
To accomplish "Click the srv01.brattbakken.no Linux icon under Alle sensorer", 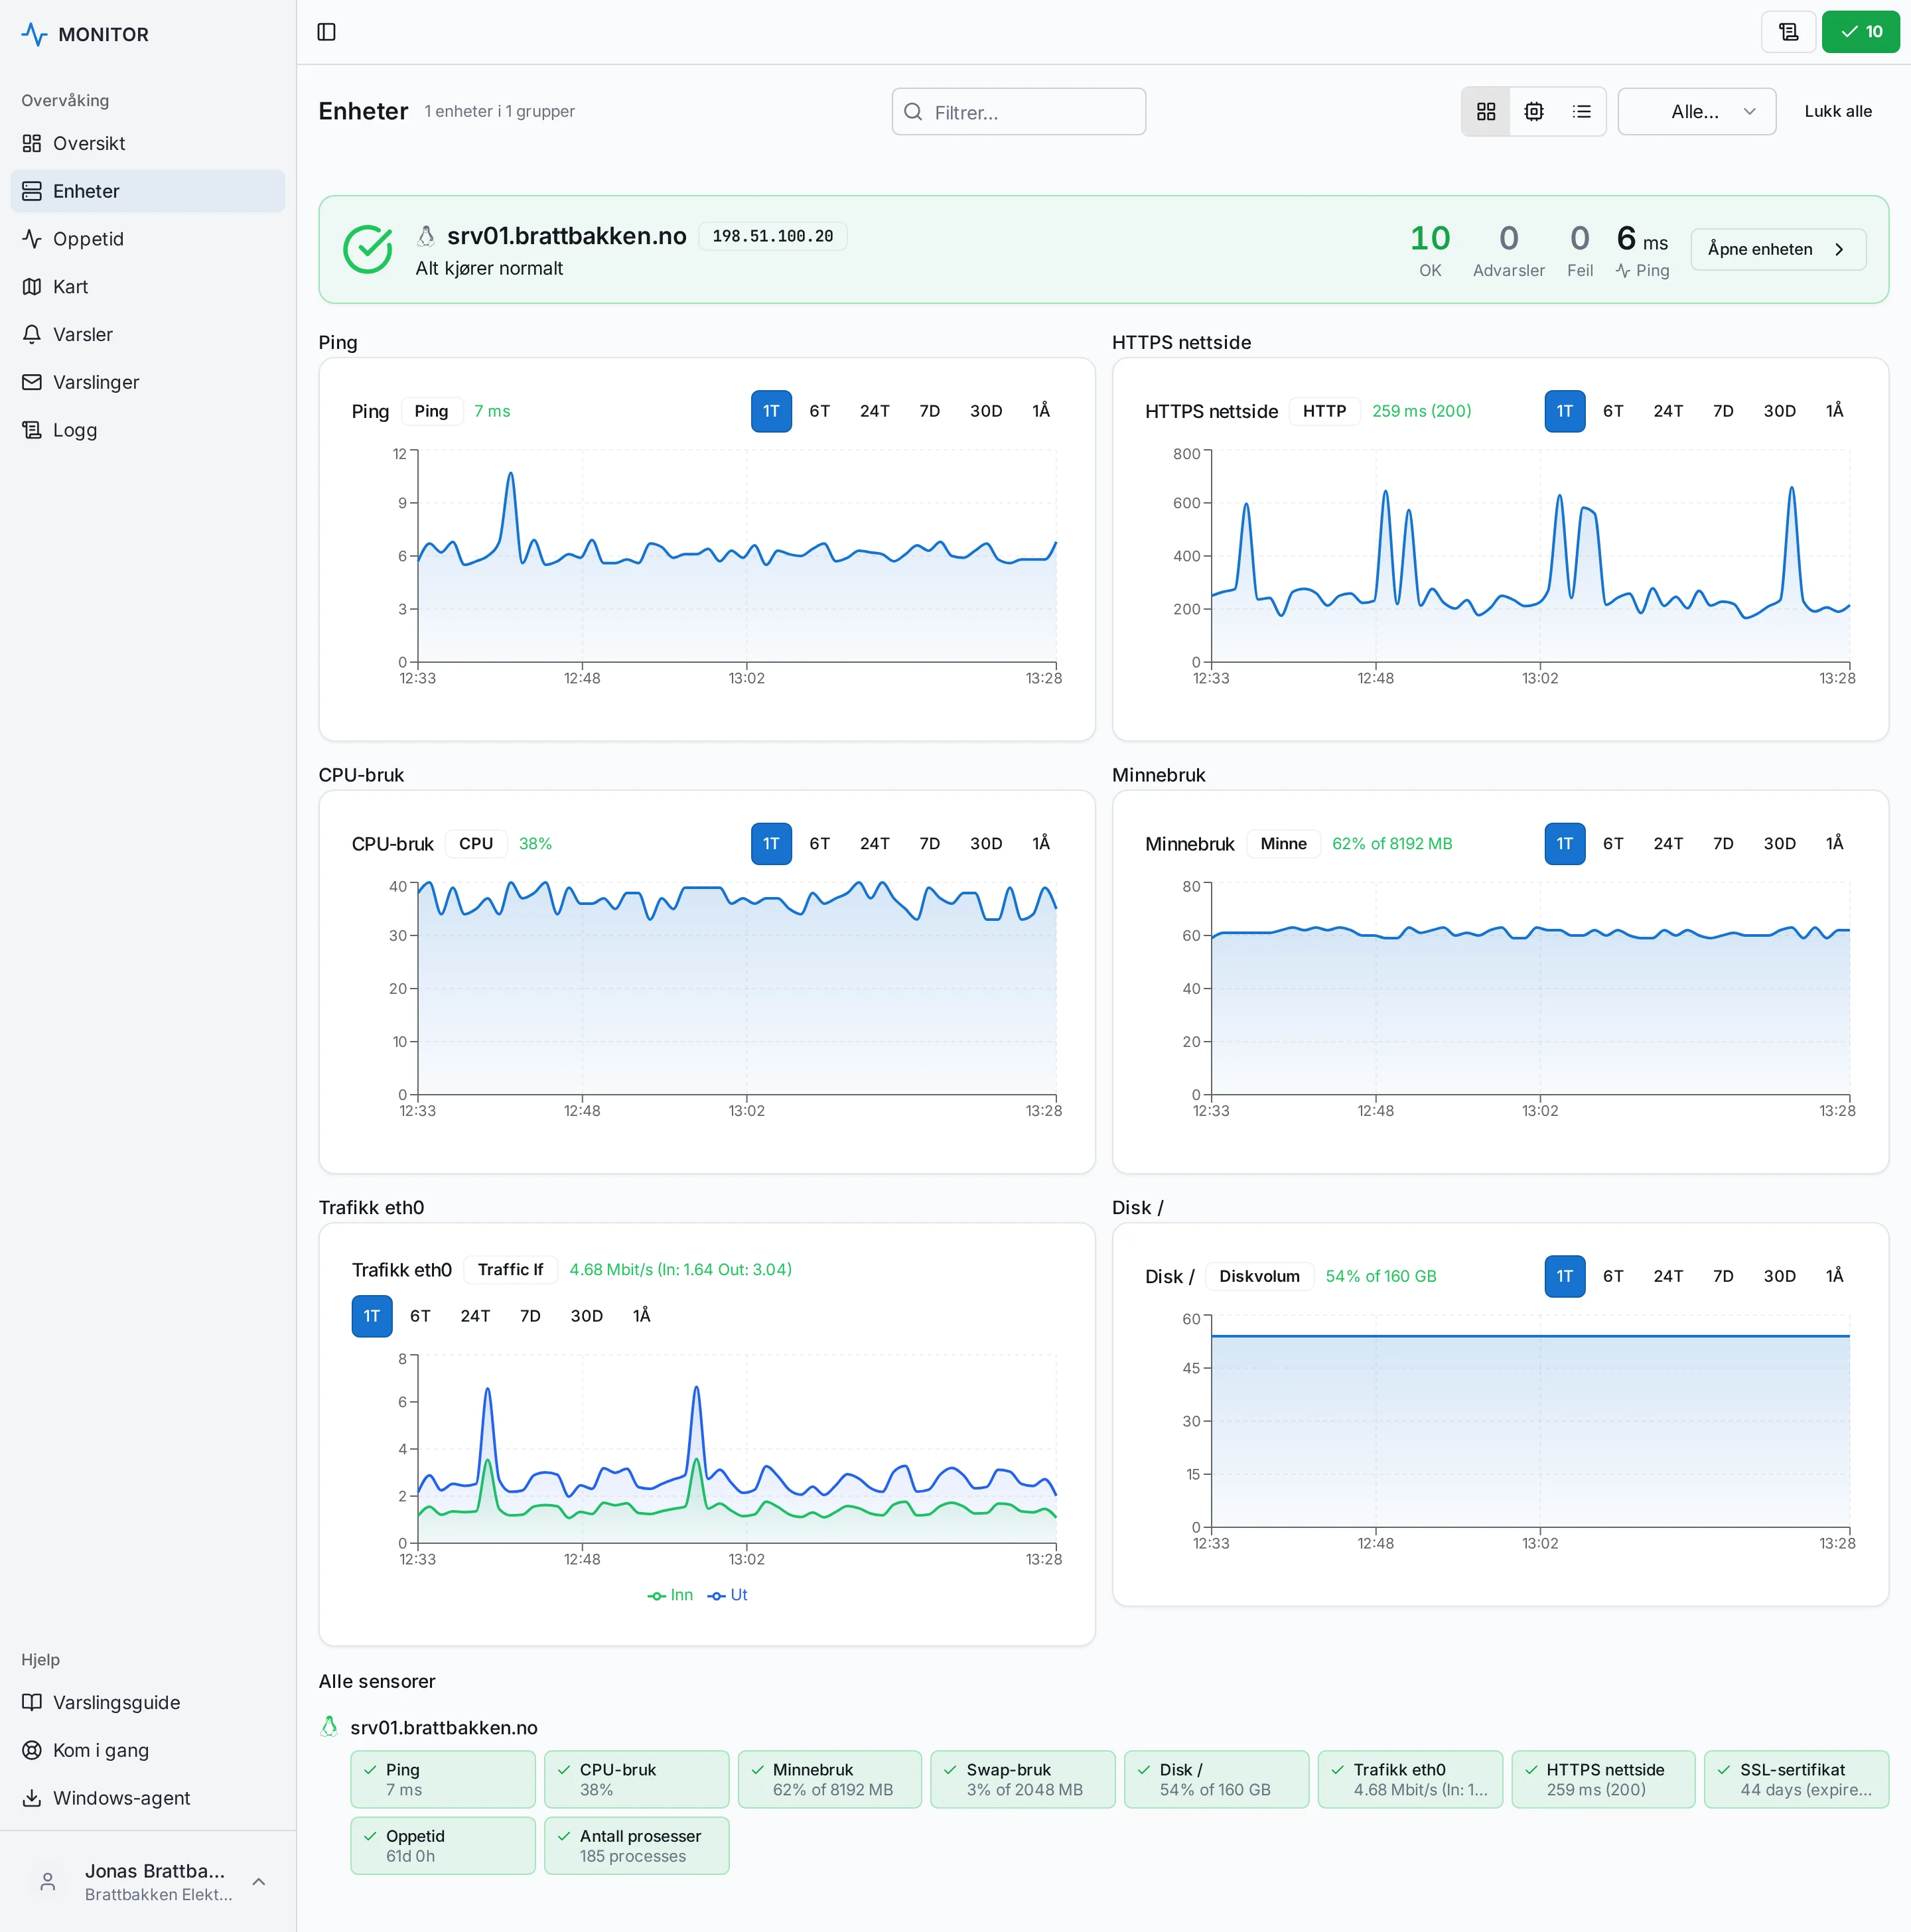I will [x=329, y=1727].
